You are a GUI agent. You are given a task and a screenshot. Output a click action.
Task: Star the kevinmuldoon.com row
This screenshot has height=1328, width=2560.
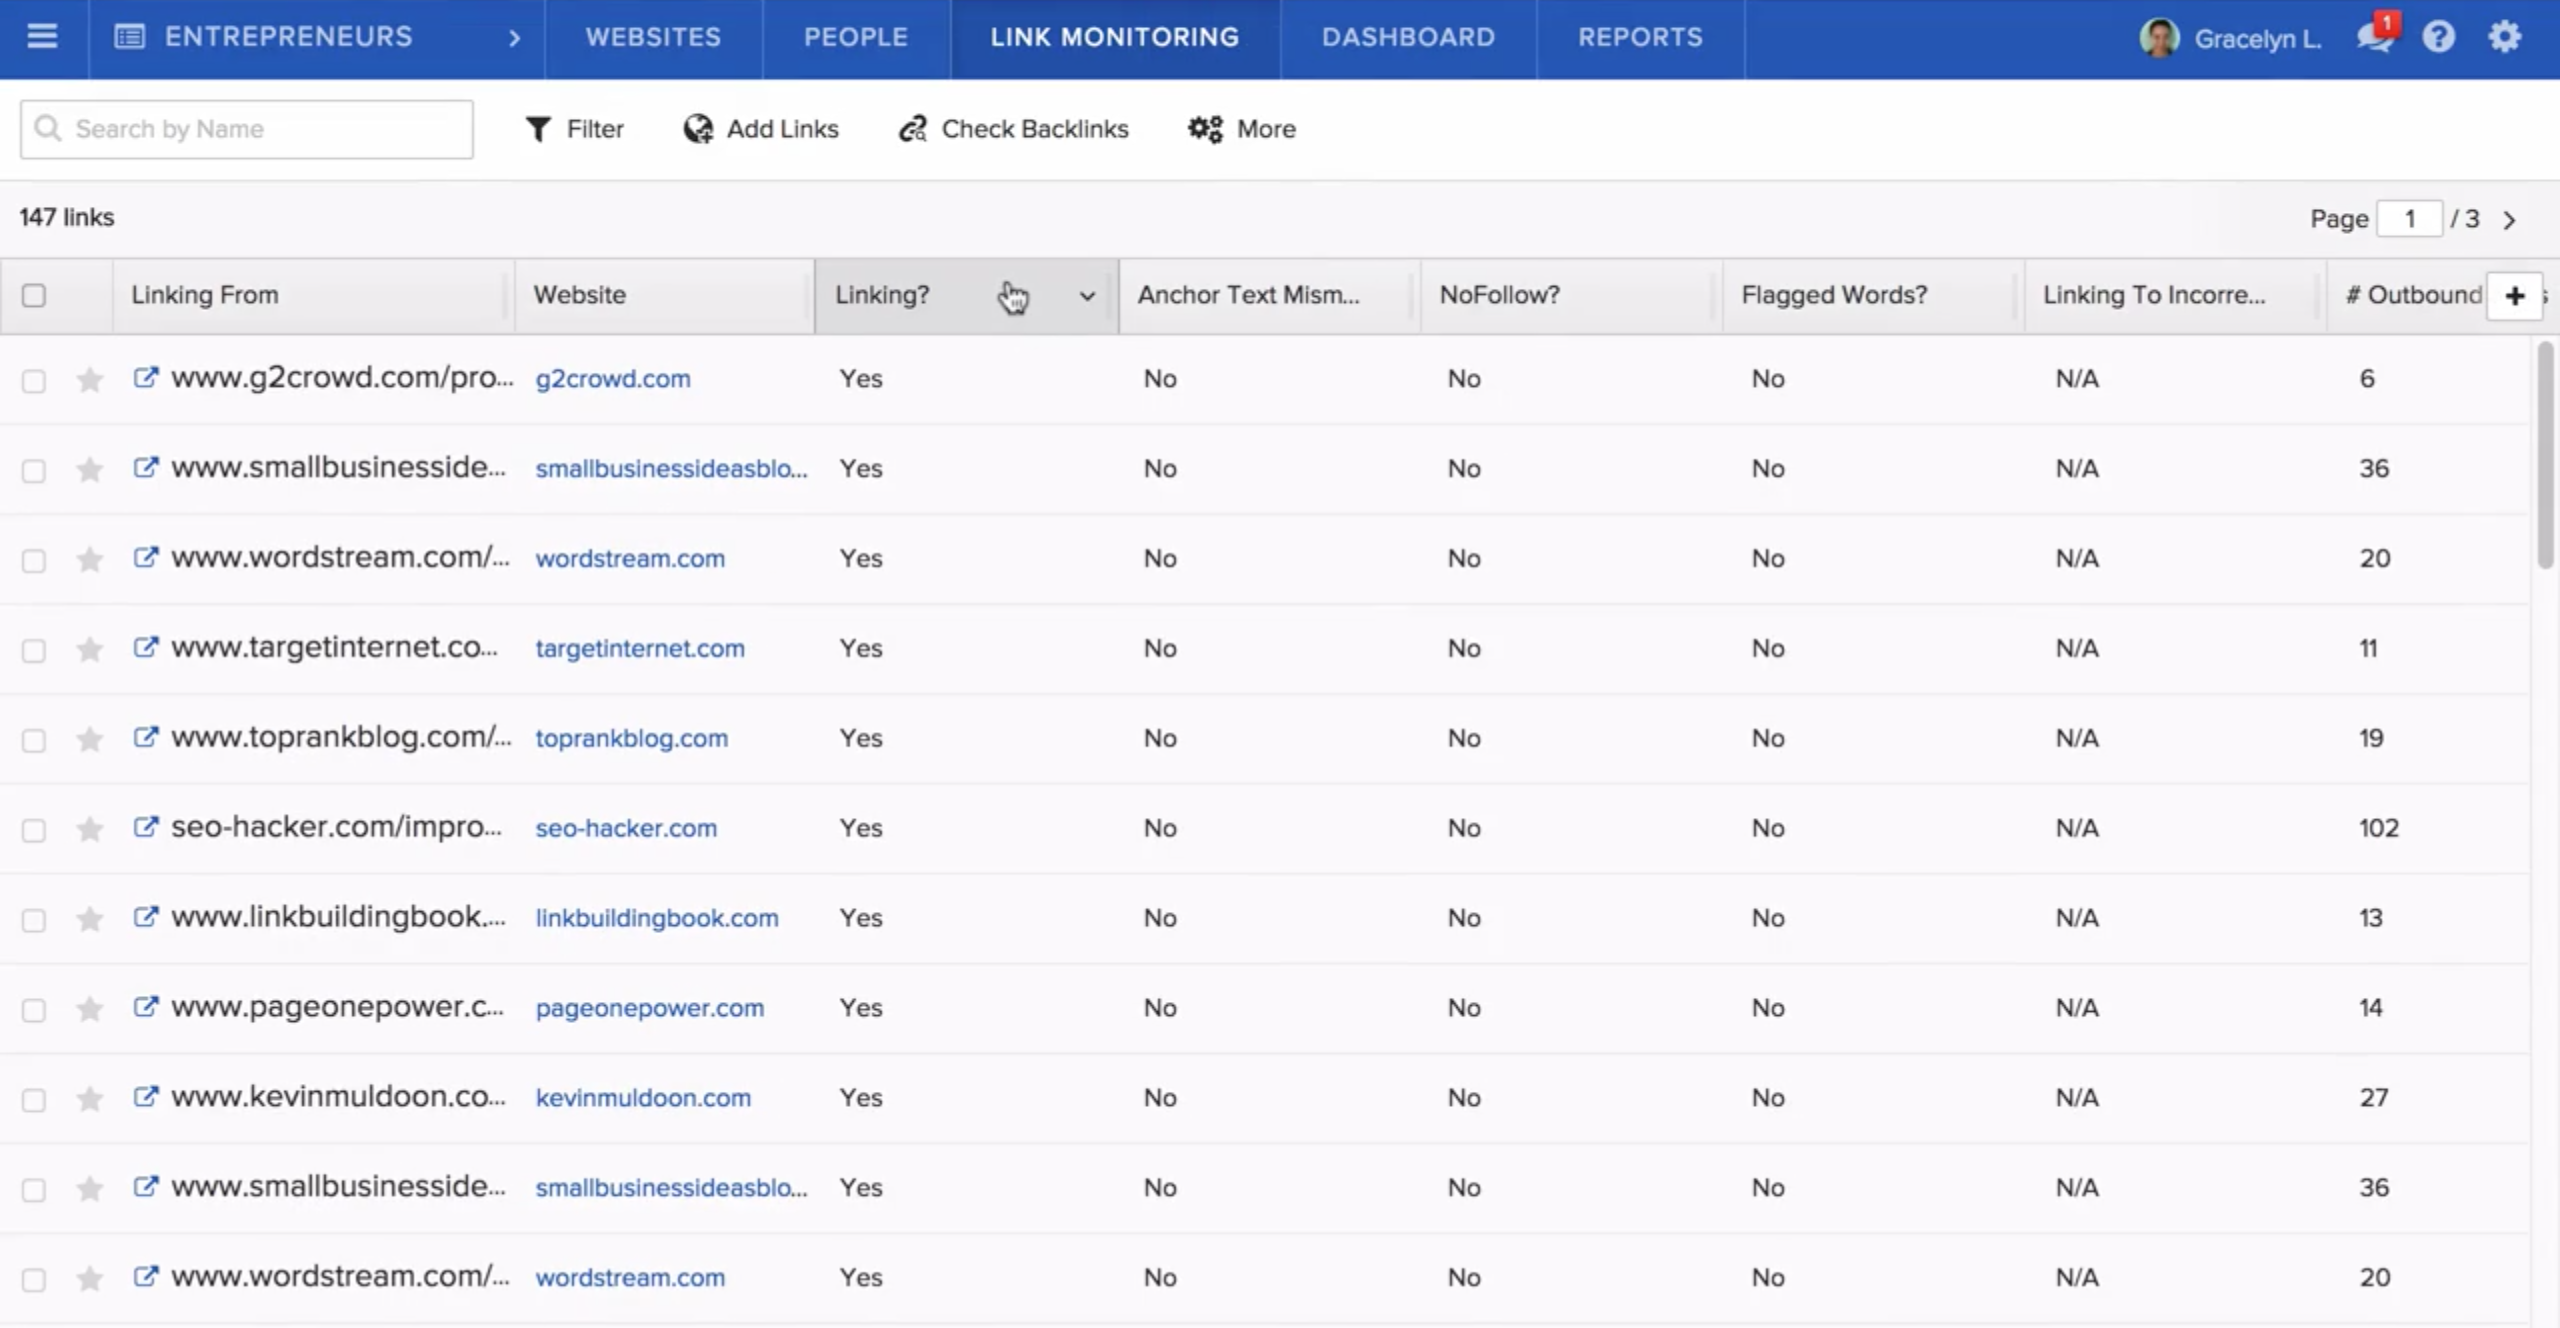click(90, 1099)
